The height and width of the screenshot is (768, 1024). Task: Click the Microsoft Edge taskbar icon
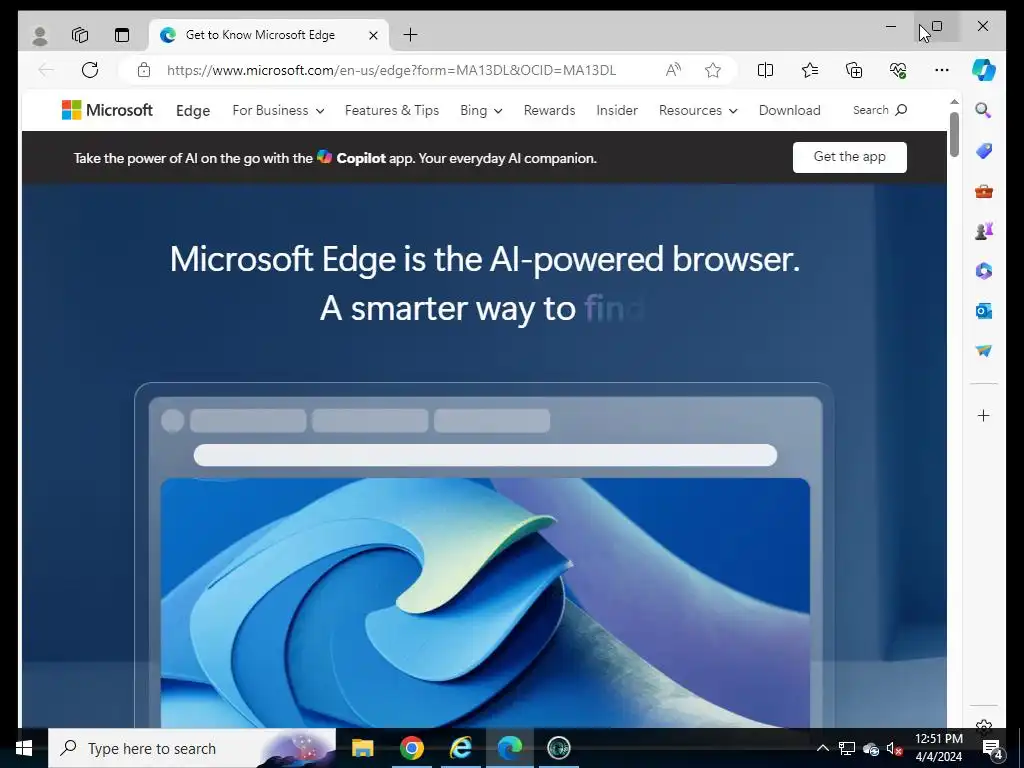coord(509,748)
